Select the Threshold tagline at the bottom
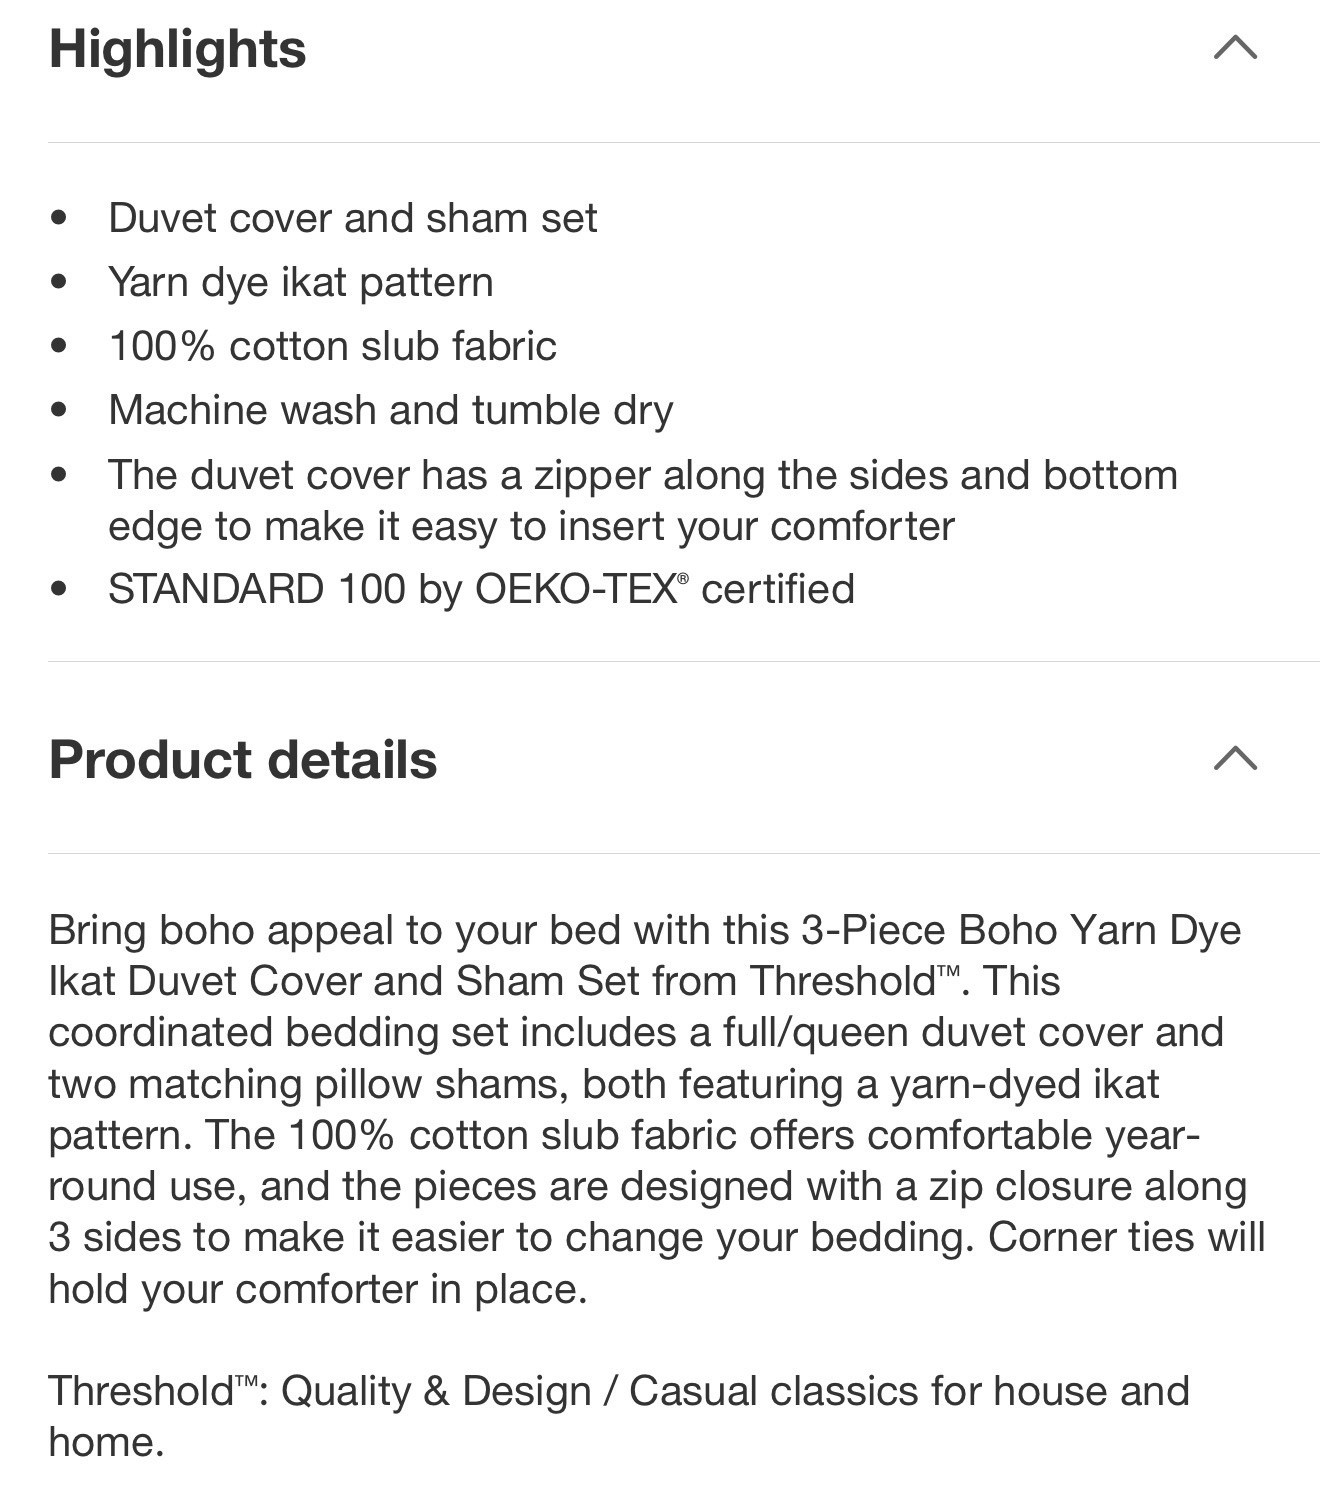This screenshot has height=1487, width=1320. pos(619,1416)
